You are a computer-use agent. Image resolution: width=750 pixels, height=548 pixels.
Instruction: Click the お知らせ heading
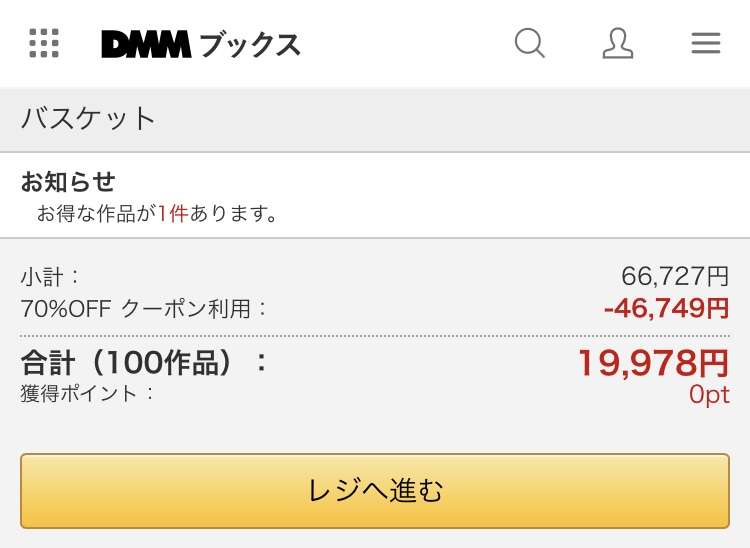[68, 182]
